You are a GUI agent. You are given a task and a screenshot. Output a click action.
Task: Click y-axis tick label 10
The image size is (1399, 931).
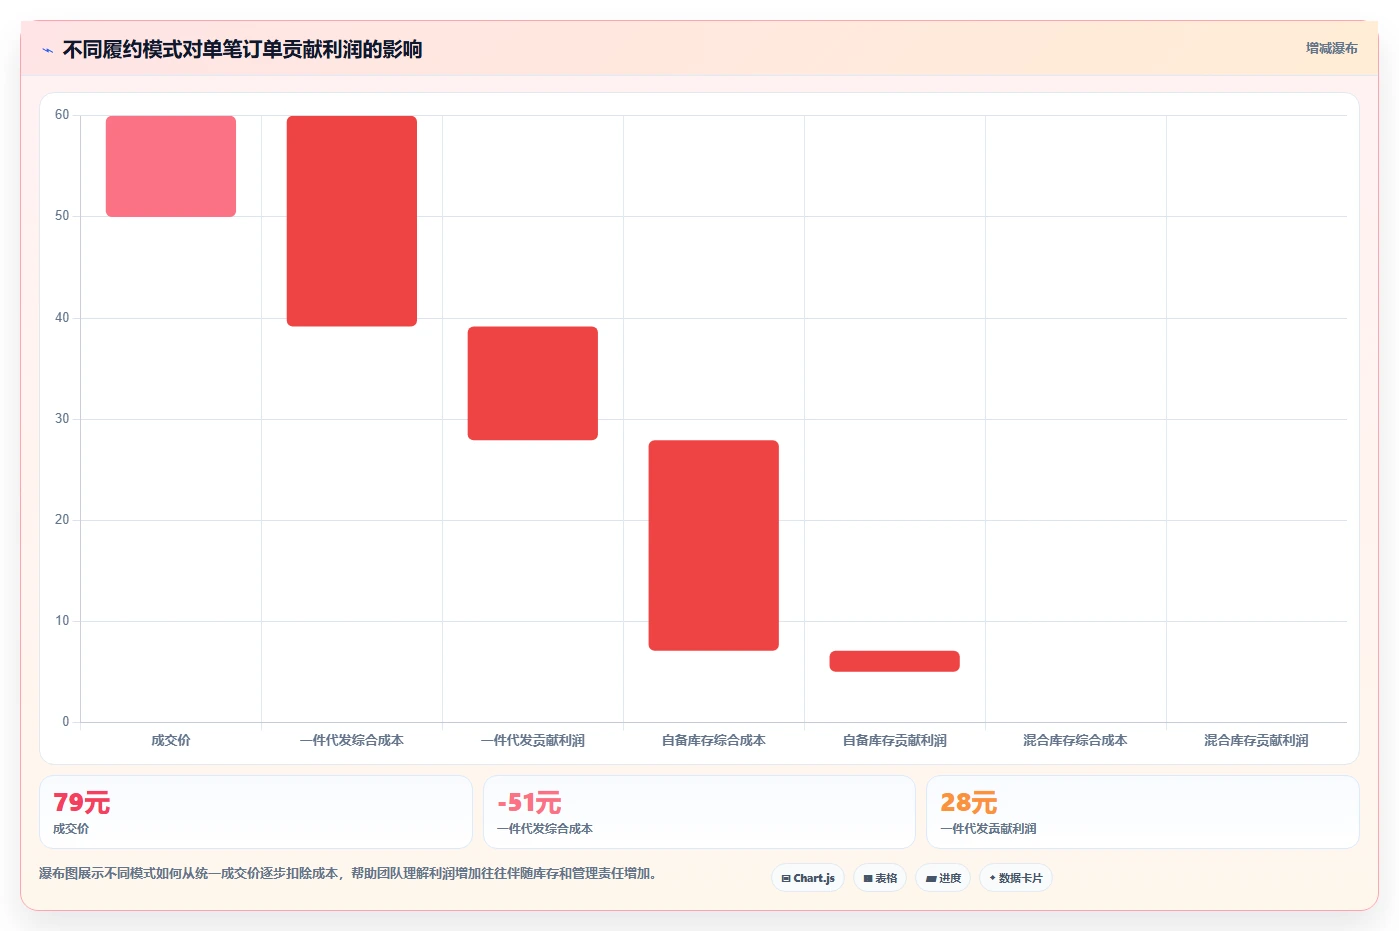point(62,621)
